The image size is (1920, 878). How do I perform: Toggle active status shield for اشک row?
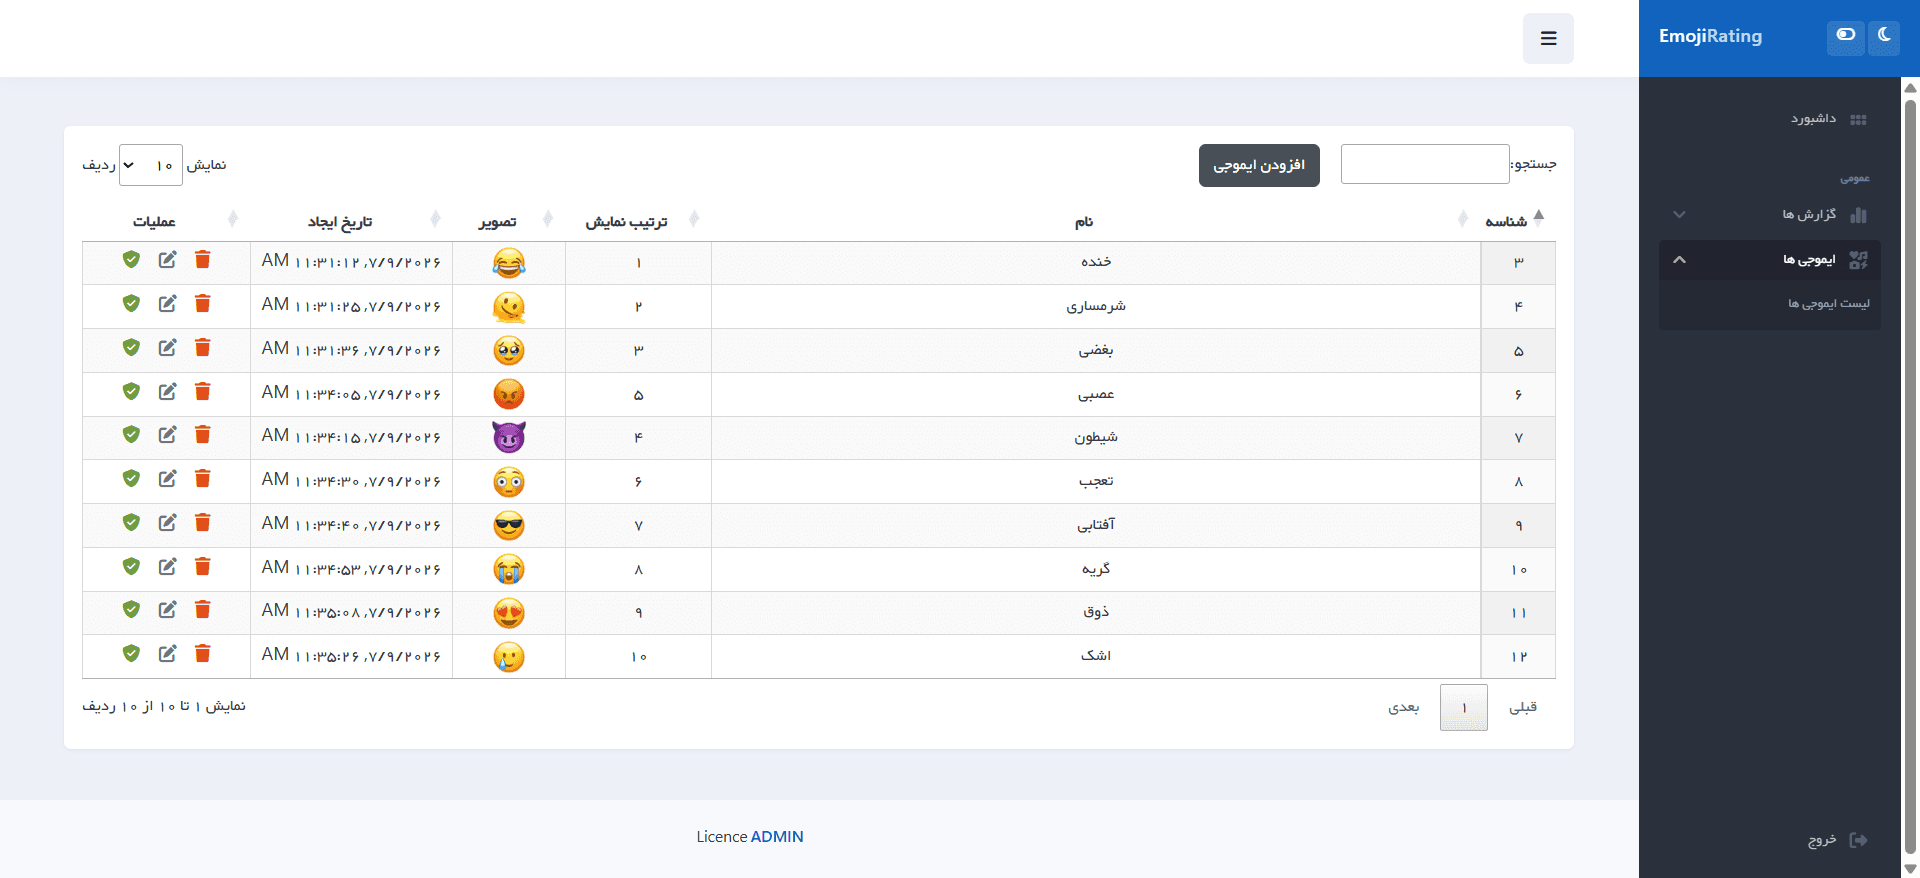[131, 653]
